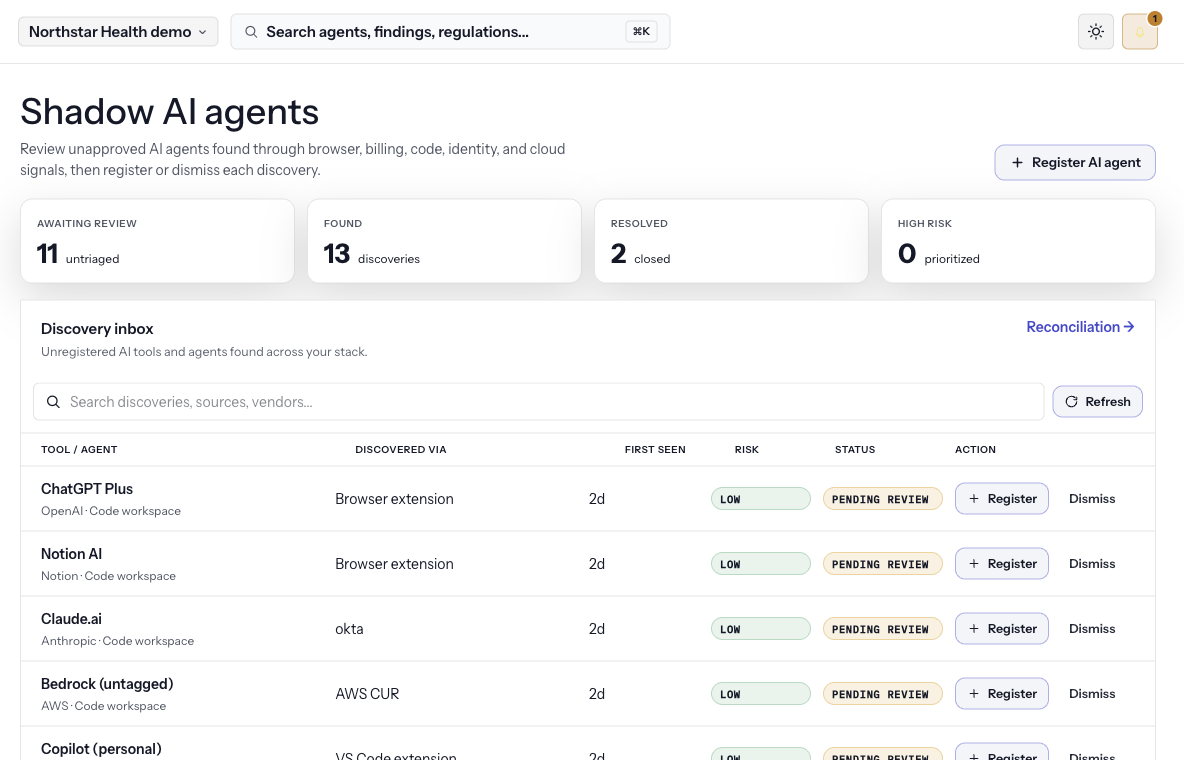Click Browser extension in the Notion AI row
This screenshot has width=1184, height=760.
tap(394, 564)
